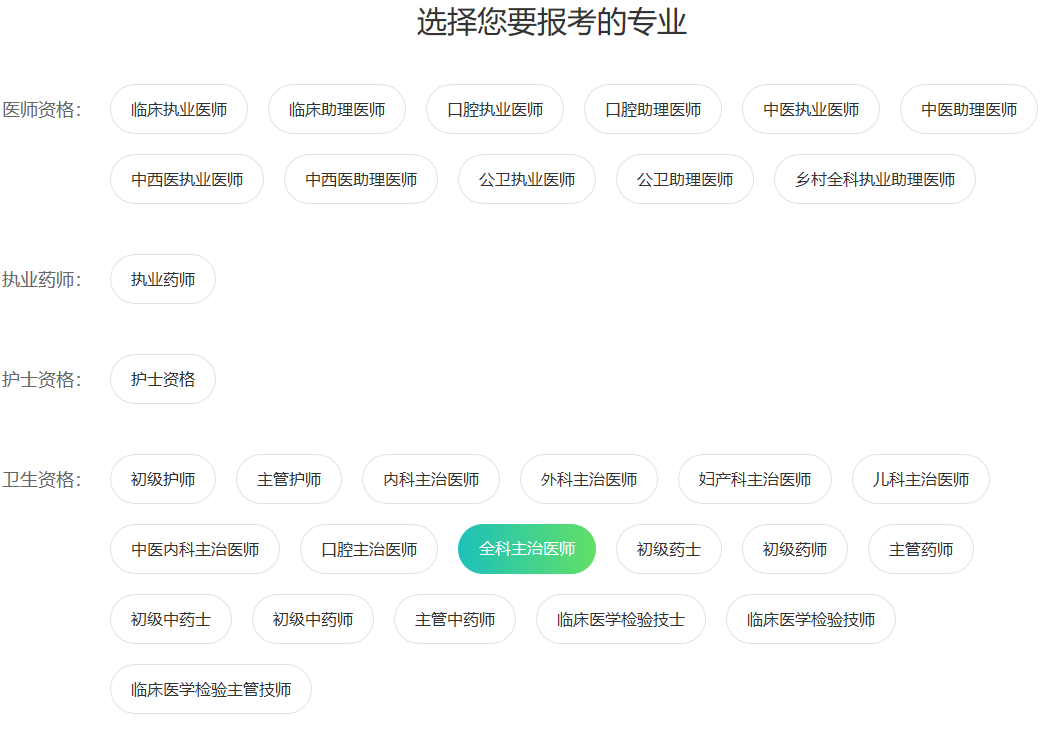Pick 临床医学检验技士 specialty
This screenshot has height=731, width=1049.
[x=621, y=619]
